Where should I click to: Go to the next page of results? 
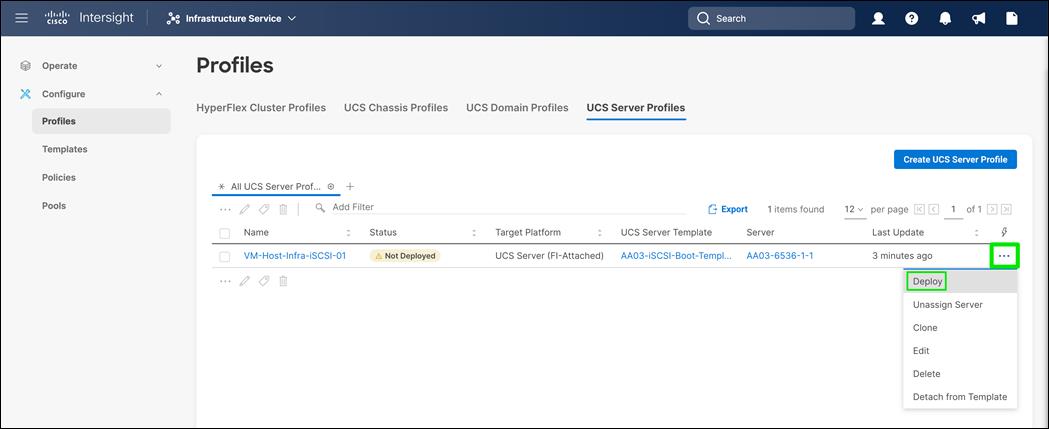(x=992, y=209)
